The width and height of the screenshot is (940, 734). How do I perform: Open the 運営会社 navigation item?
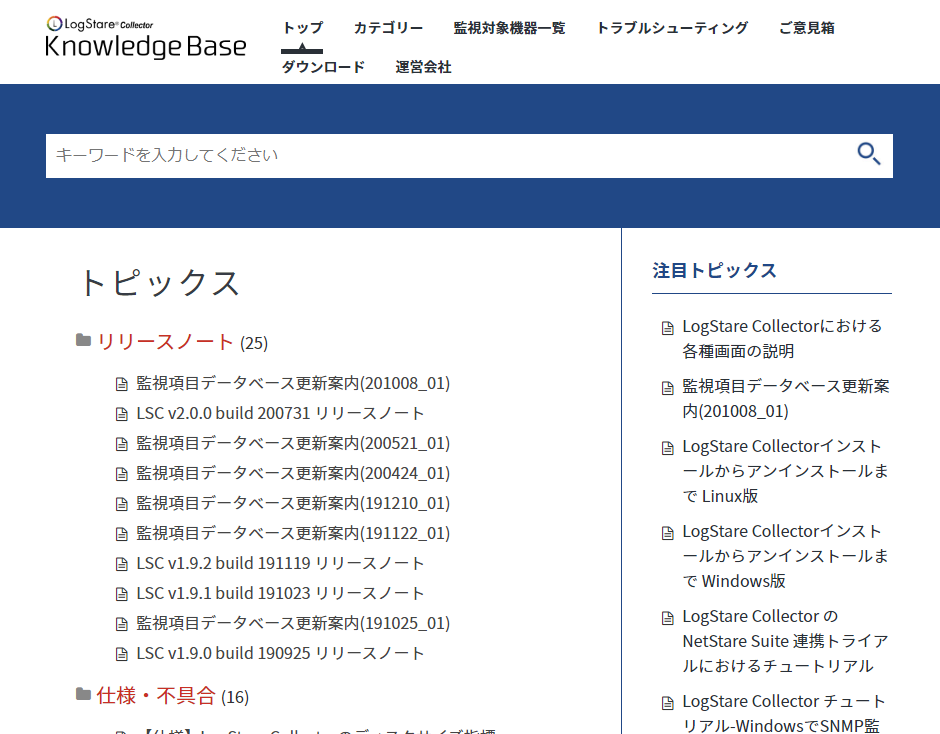tap(423, 67)
